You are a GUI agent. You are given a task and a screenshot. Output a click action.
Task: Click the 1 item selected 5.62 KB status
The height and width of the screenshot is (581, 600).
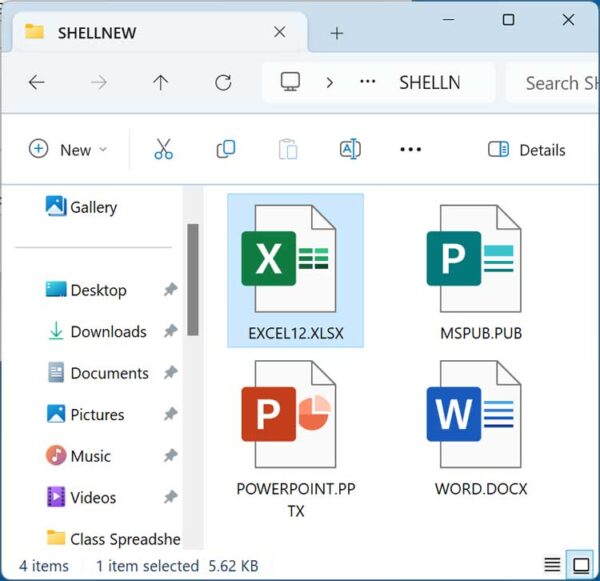(177, 566)
